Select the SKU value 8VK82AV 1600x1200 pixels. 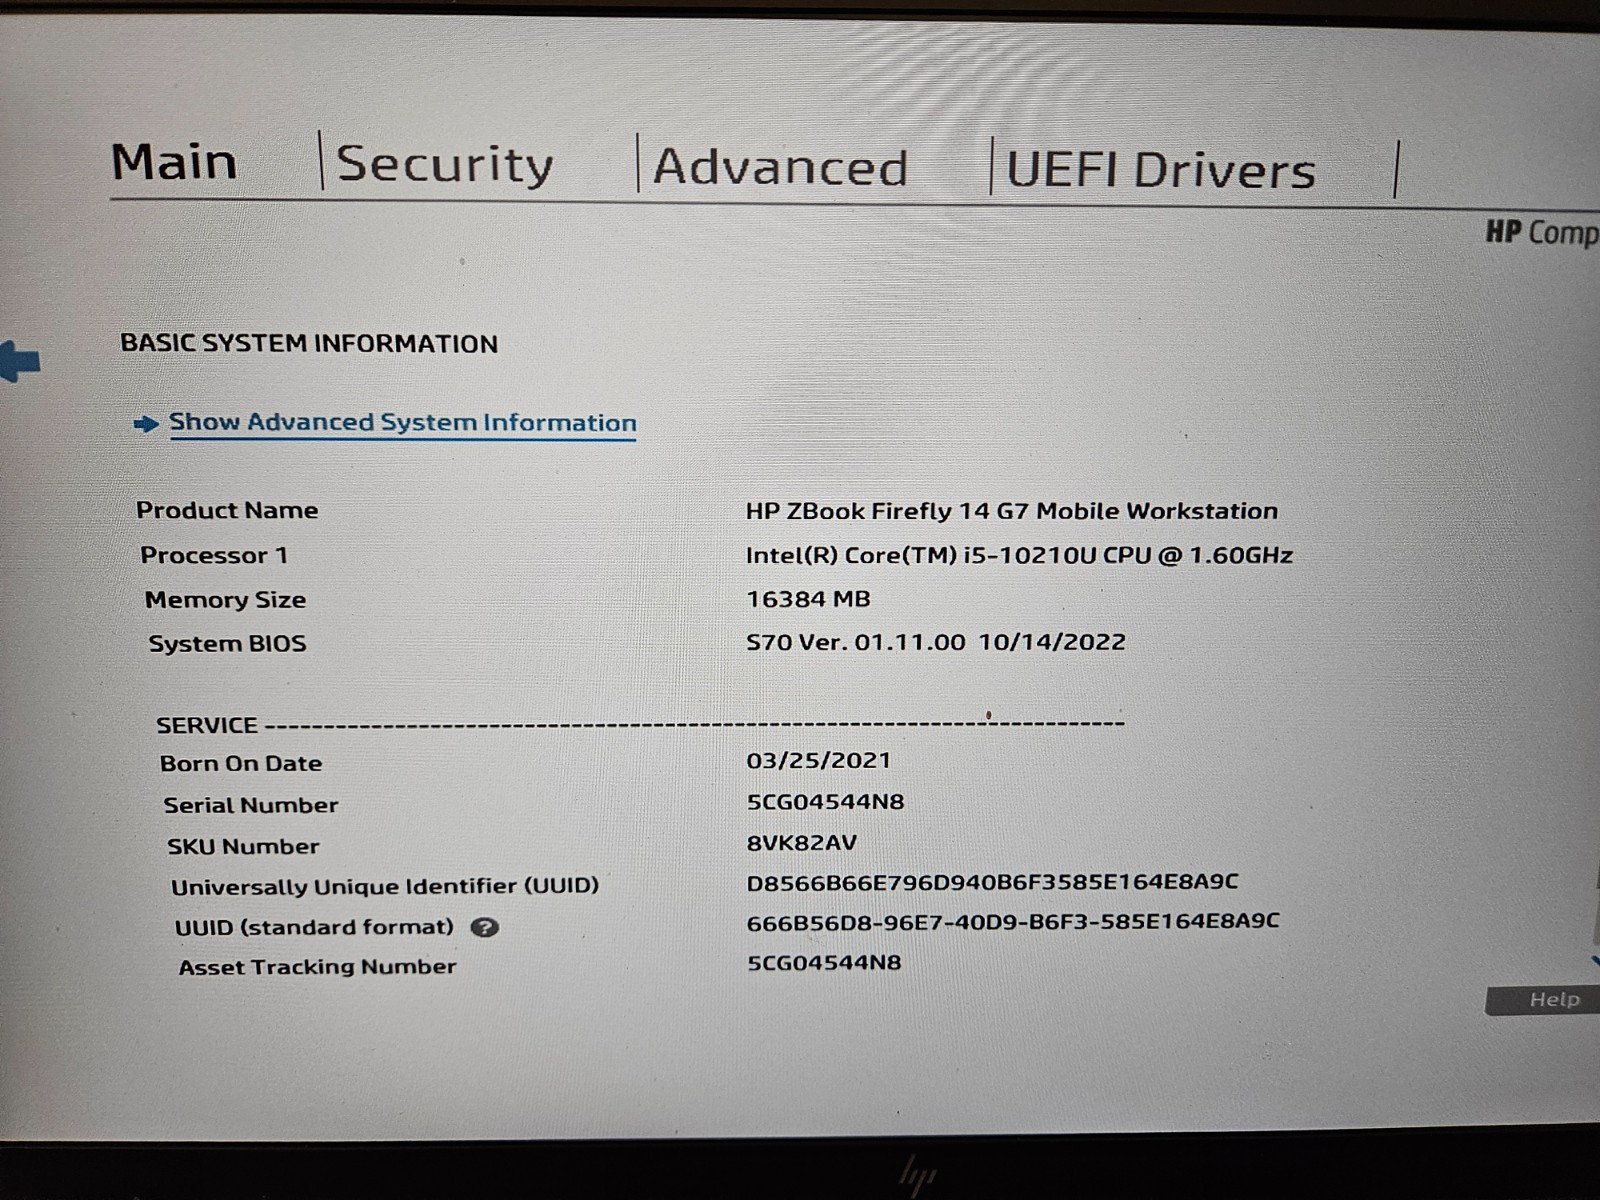(x=801, y=842)
